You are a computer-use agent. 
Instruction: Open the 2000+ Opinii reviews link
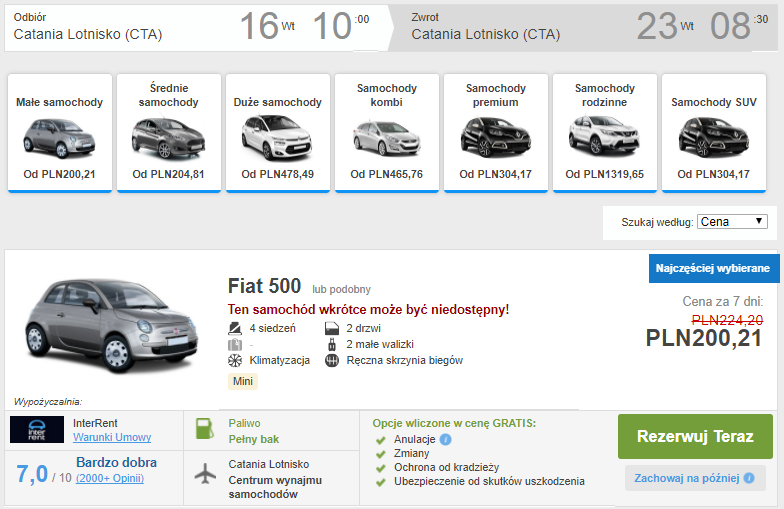pos(109,480)
